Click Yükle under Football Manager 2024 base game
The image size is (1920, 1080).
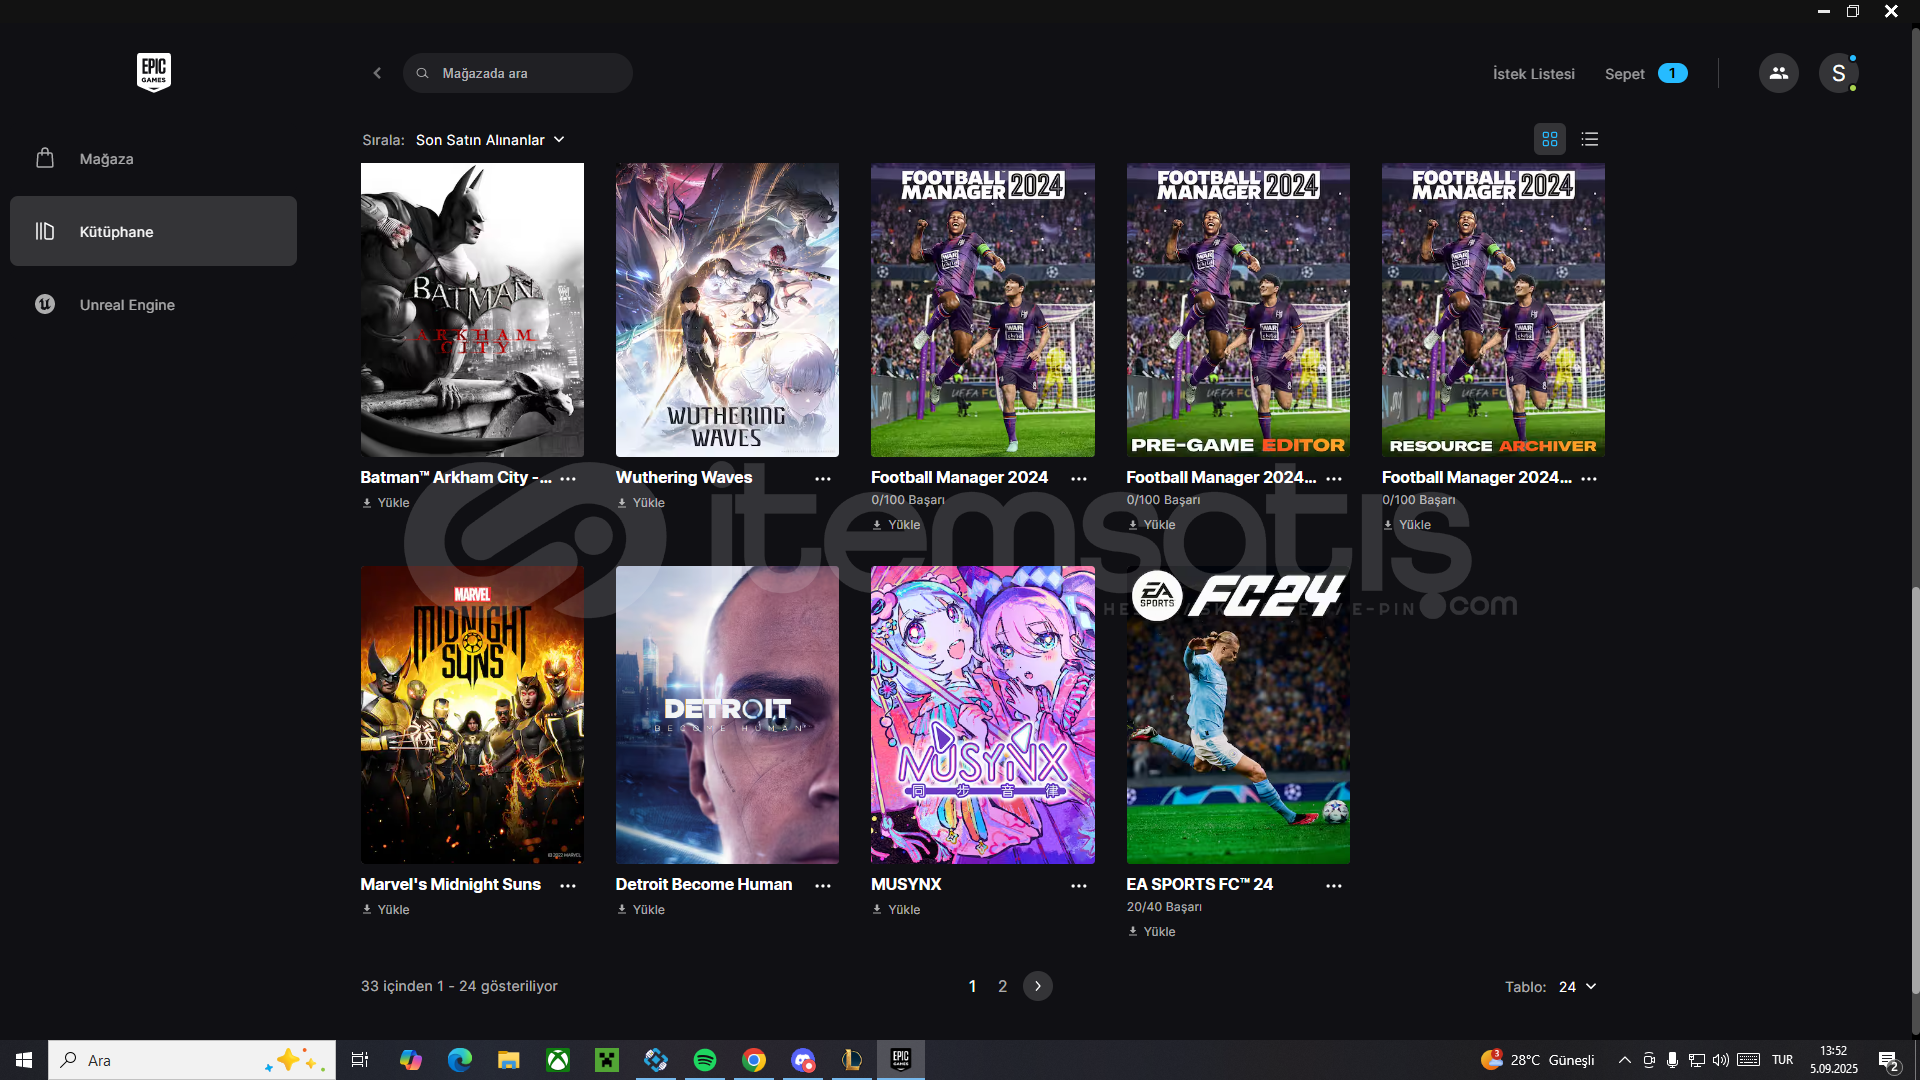click(896, 525)
